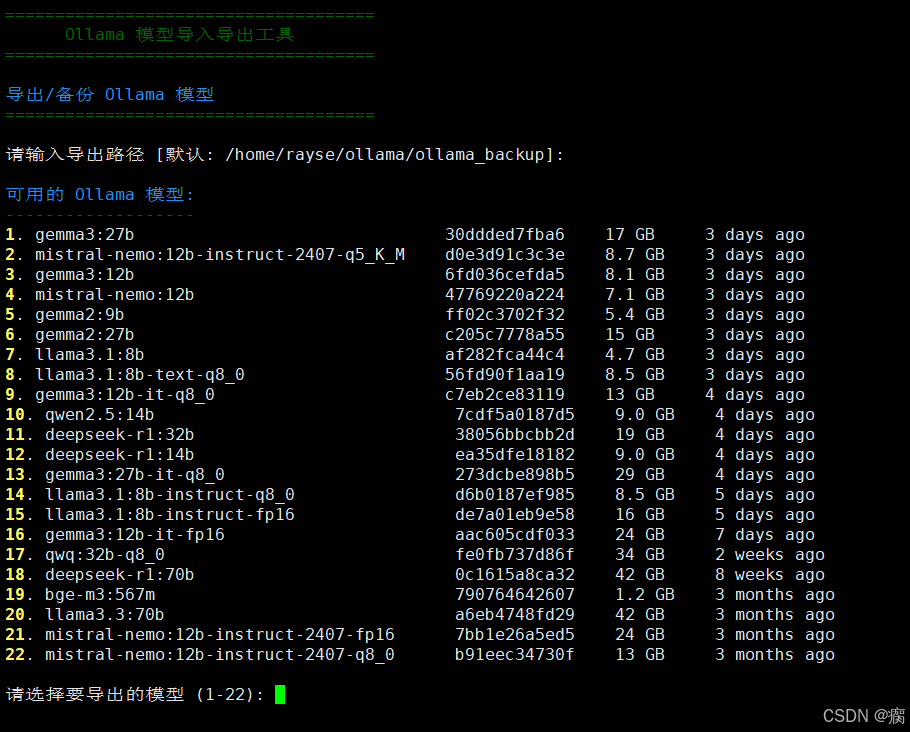Click llama3.1:8b-instruct-q8_0 model name

169,495
